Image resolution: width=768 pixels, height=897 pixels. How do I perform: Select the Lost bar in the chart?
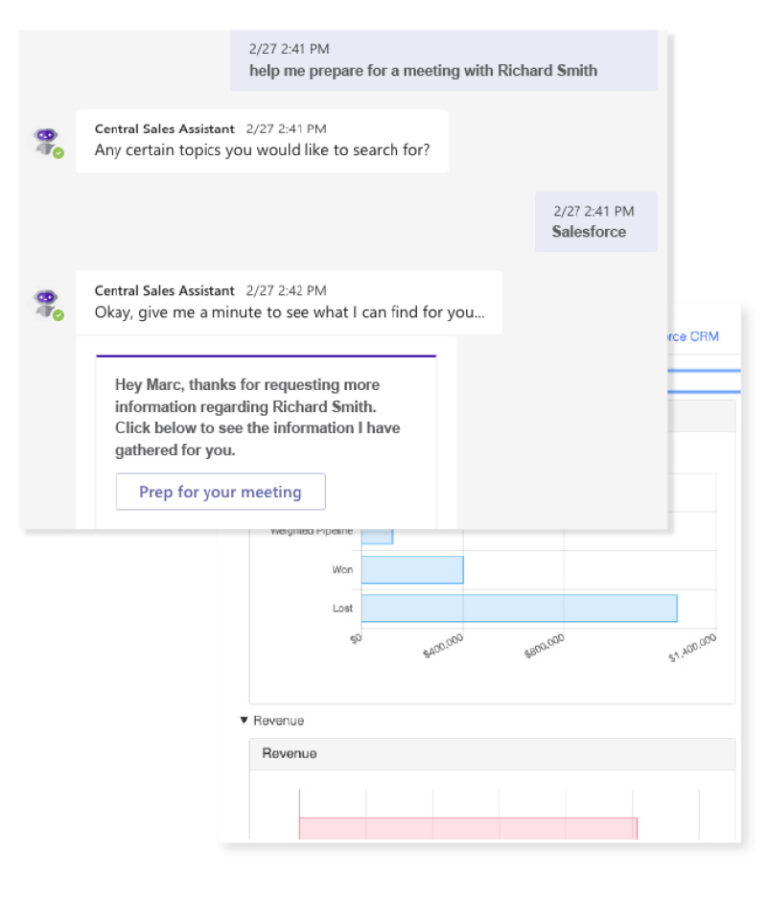tap(518, 608)
